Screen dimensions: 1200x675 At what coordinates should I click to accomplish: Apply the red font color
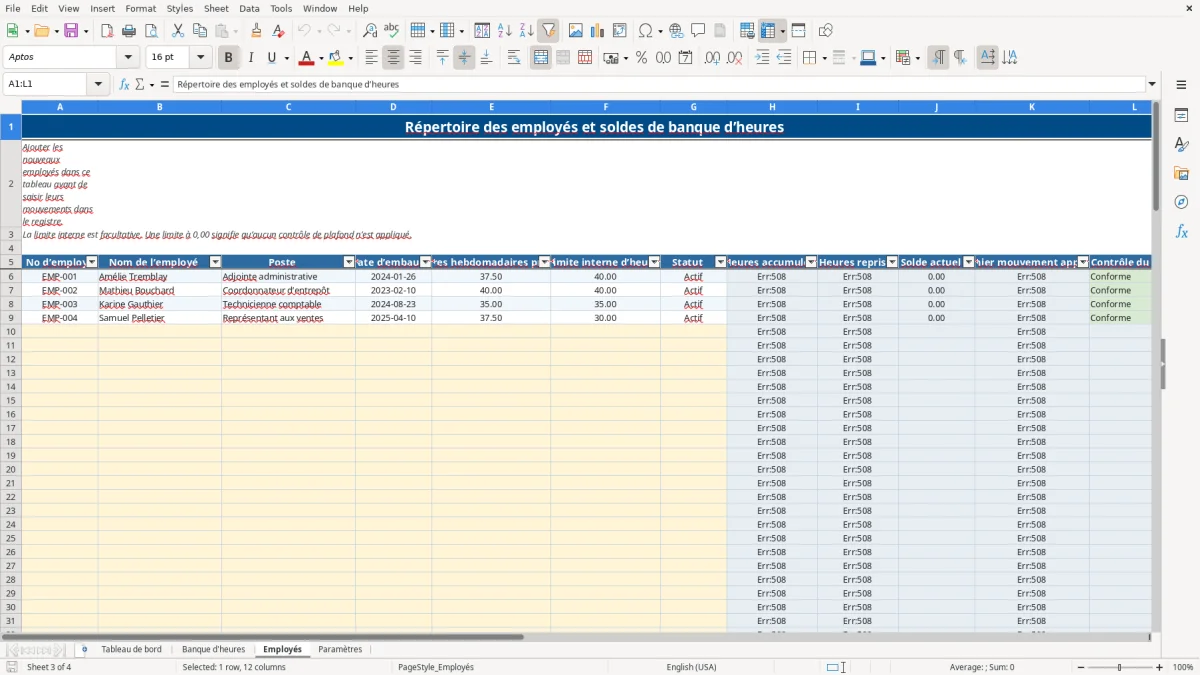pos(307,58)
